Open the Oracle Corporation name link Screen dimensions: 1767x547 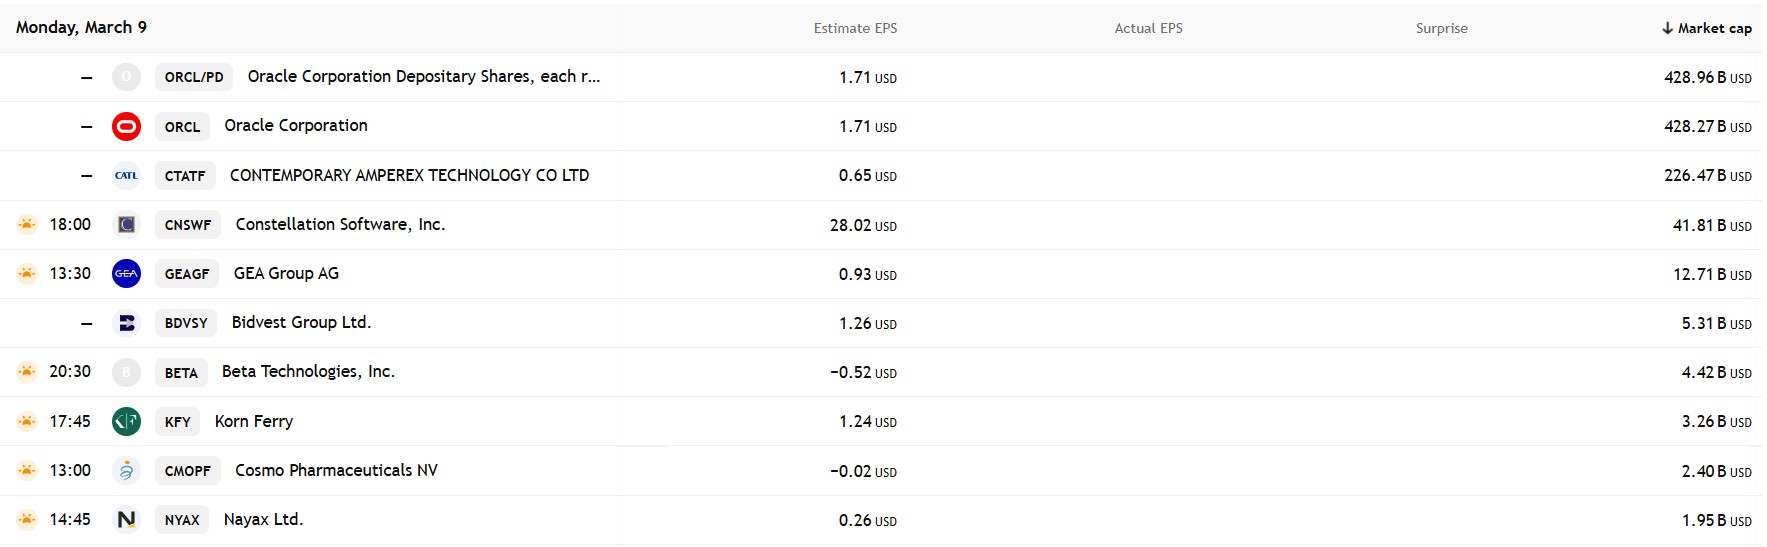pos(296,126)
